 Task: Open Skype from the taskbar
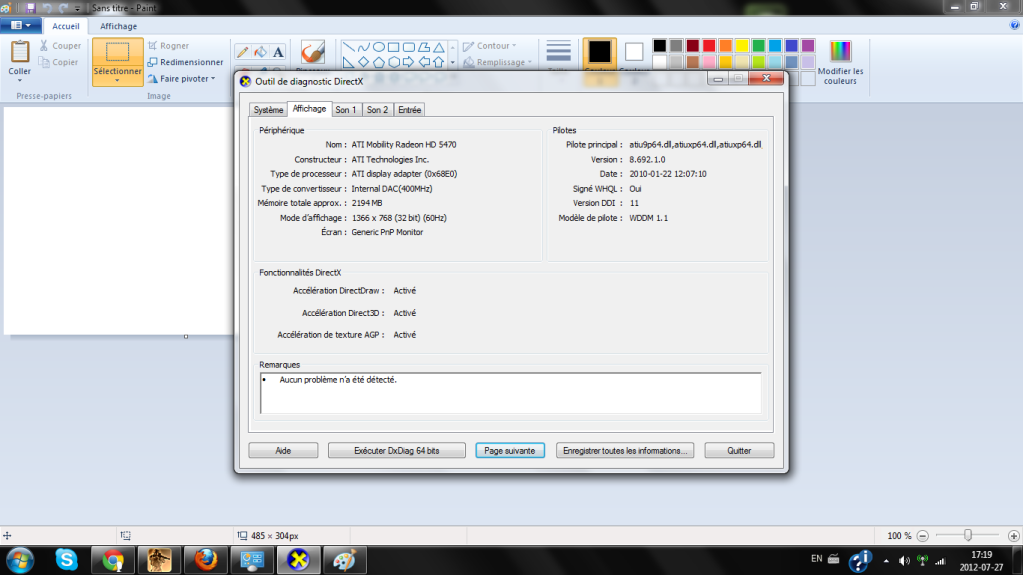[x=66, y=559]
